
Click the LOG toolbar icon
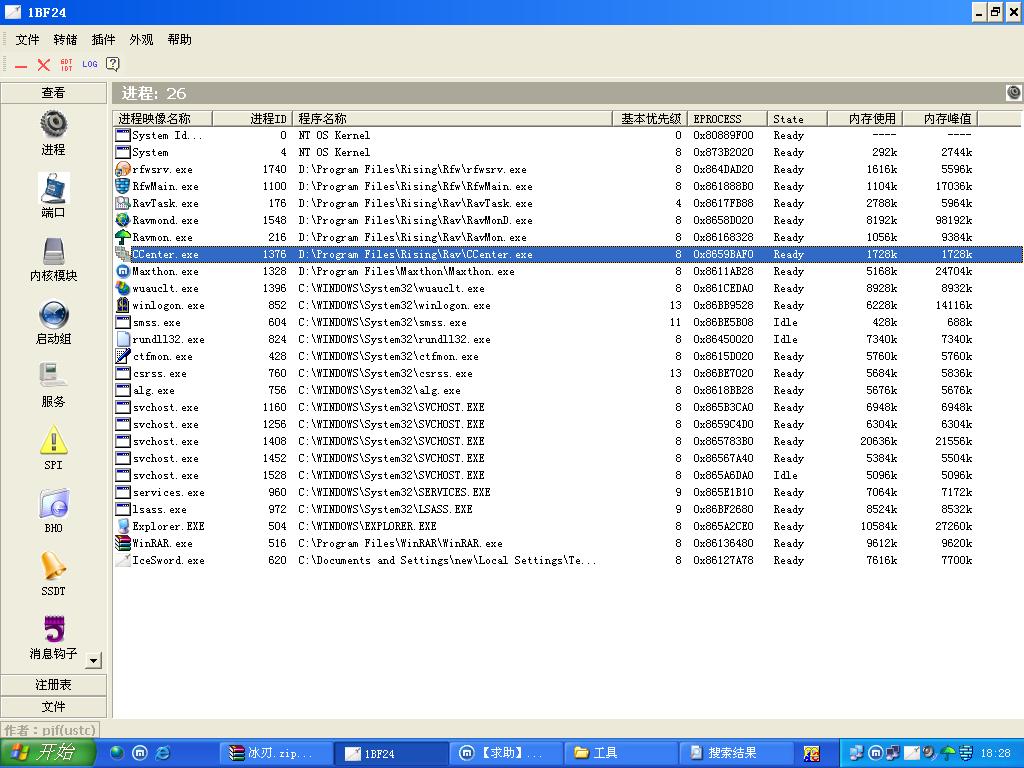pyautogui.click(x=89, y=64)
